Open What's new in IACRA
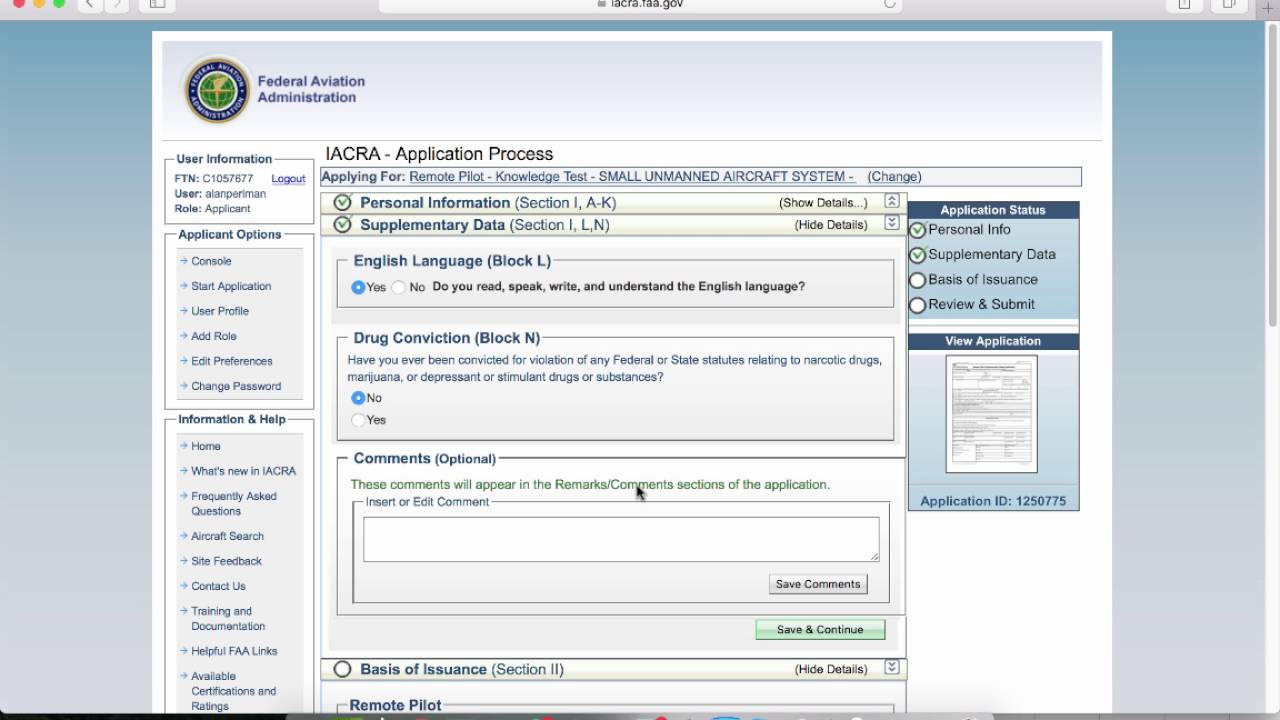 (243, 471)
